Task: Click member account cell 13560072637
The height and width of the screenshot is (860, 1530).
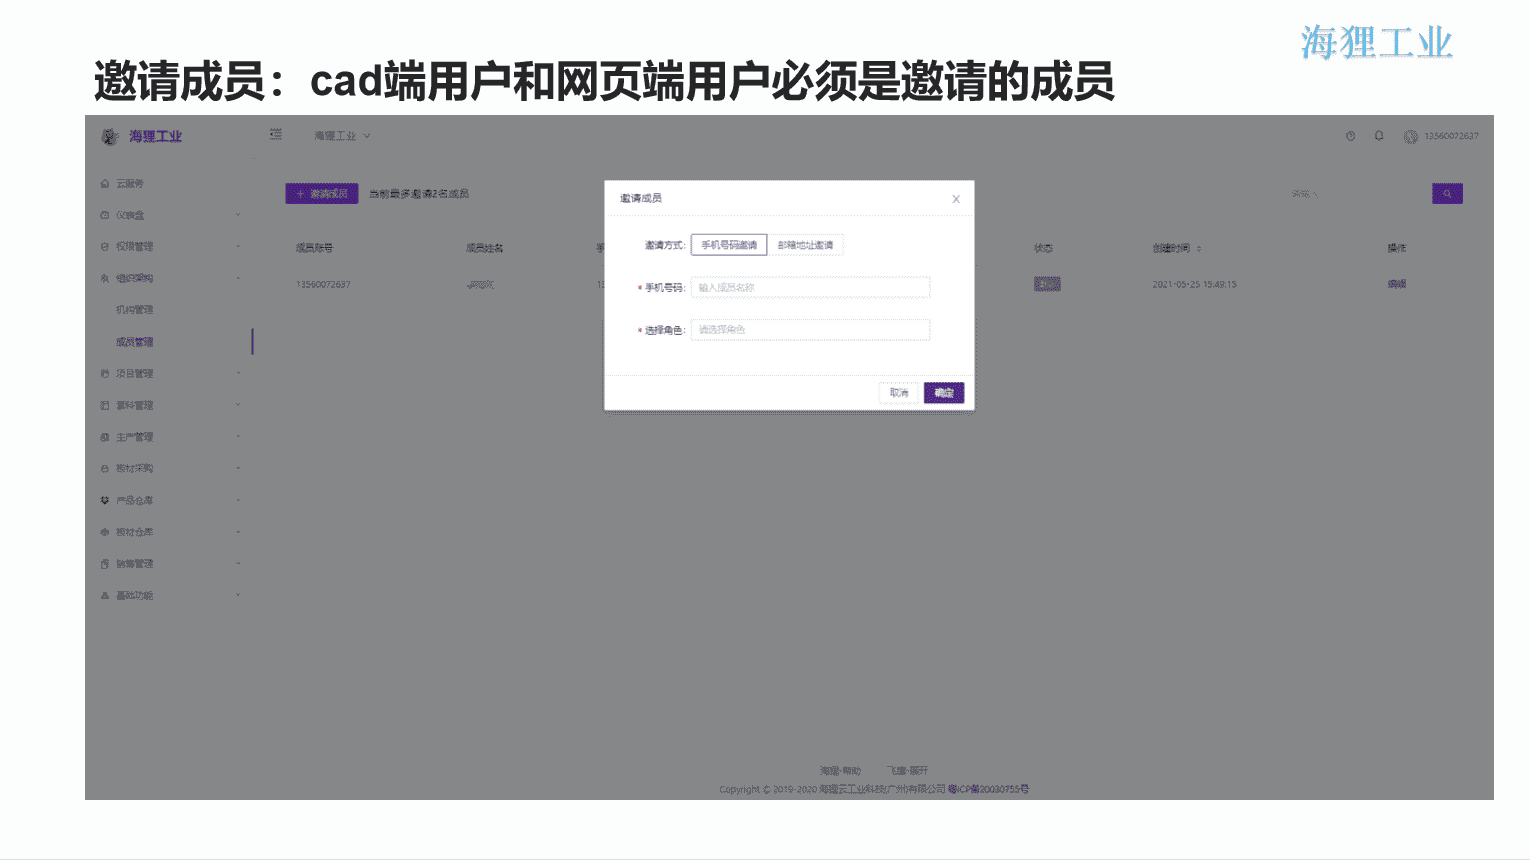Action: (323, 285)
